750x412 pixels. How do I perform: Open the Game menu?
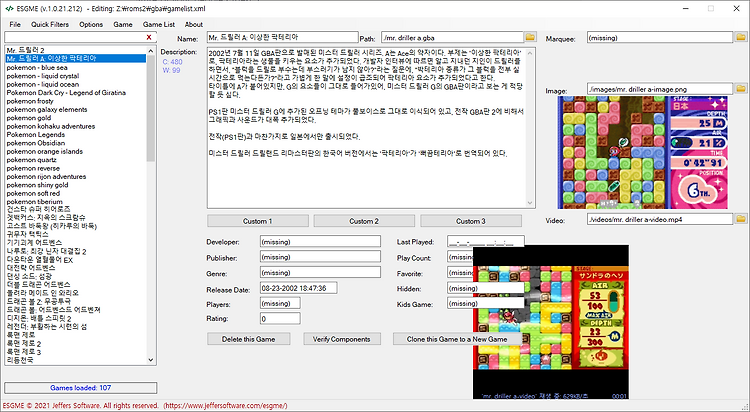click(123, 24)
